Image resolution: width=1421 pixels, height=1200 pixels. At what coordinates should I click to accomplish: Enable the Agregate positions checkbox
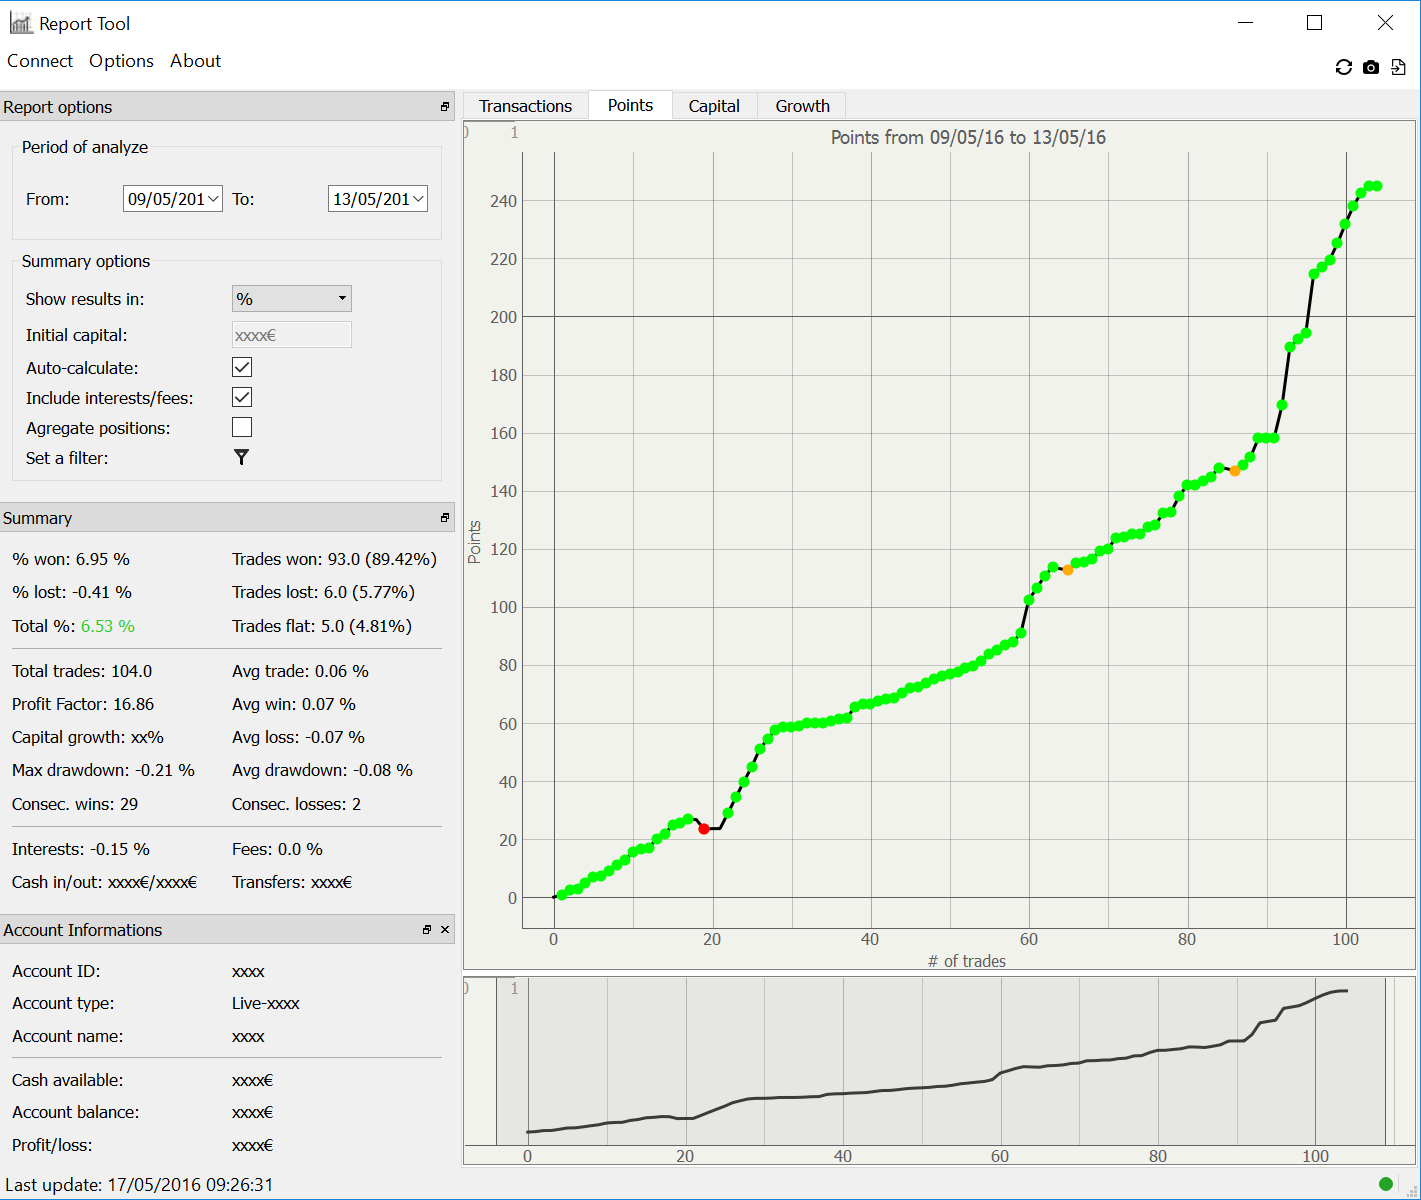tap(242, 427)
